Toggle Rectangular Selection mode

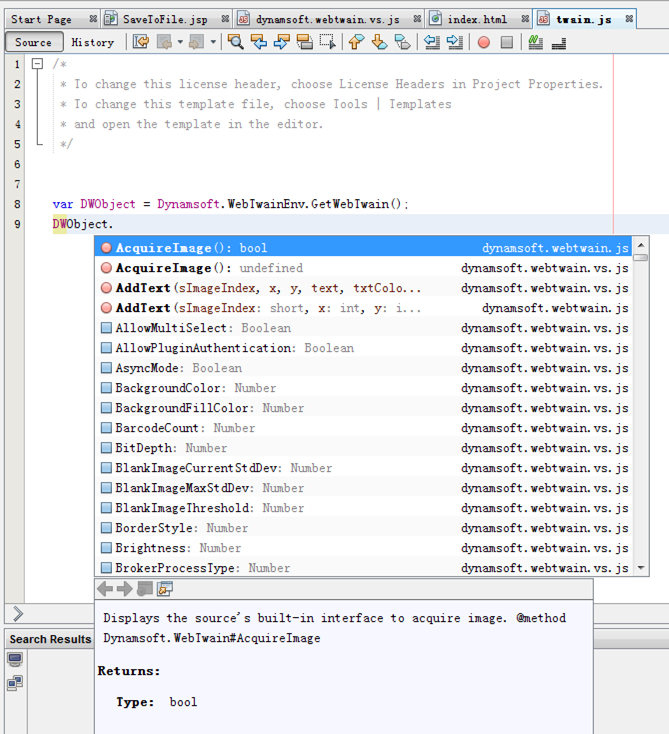tap(327, 42)
